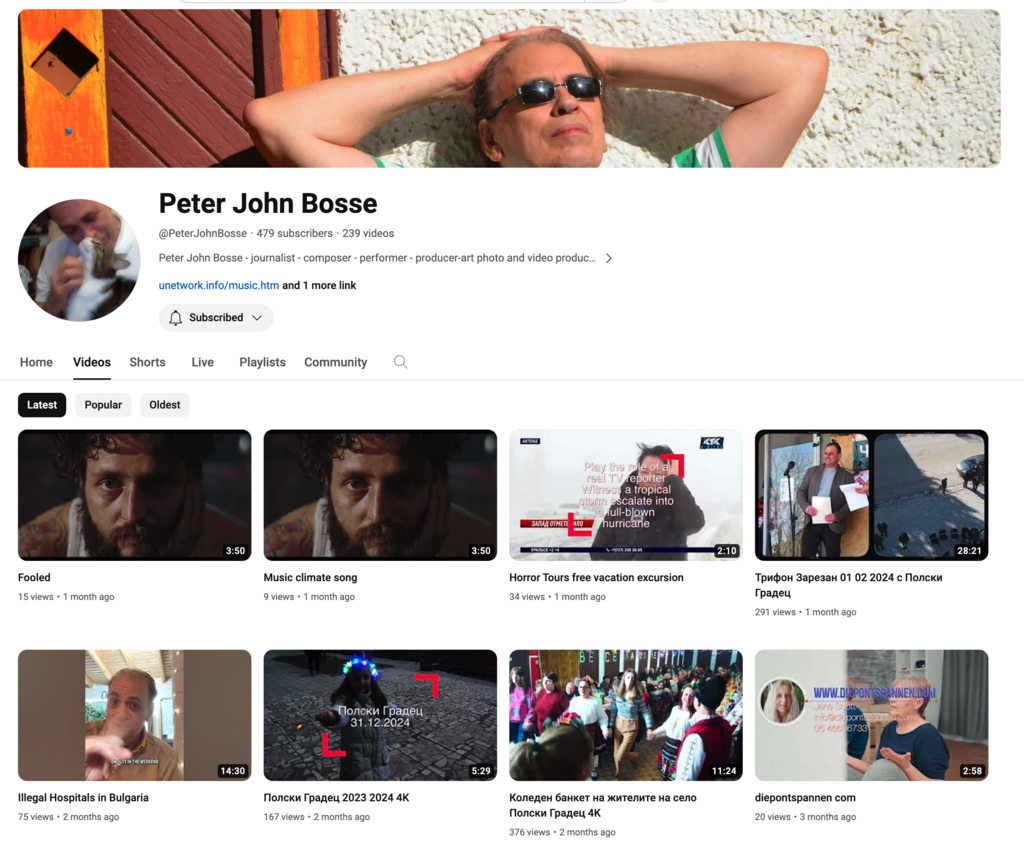Play the Horror Tours video thumbnail
The height and width of the screenshot is (853, 1024).
click(x=626, y=495)
